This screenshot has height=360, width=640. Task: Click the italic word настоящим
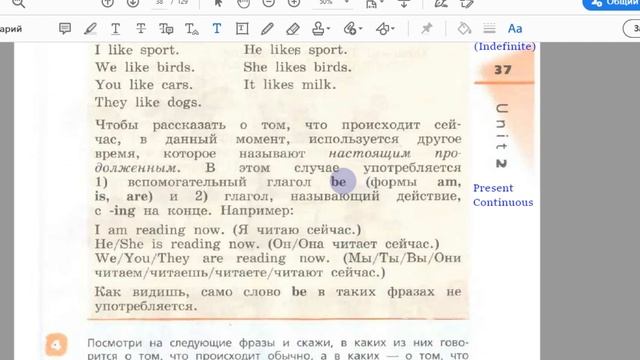[369, 153]
